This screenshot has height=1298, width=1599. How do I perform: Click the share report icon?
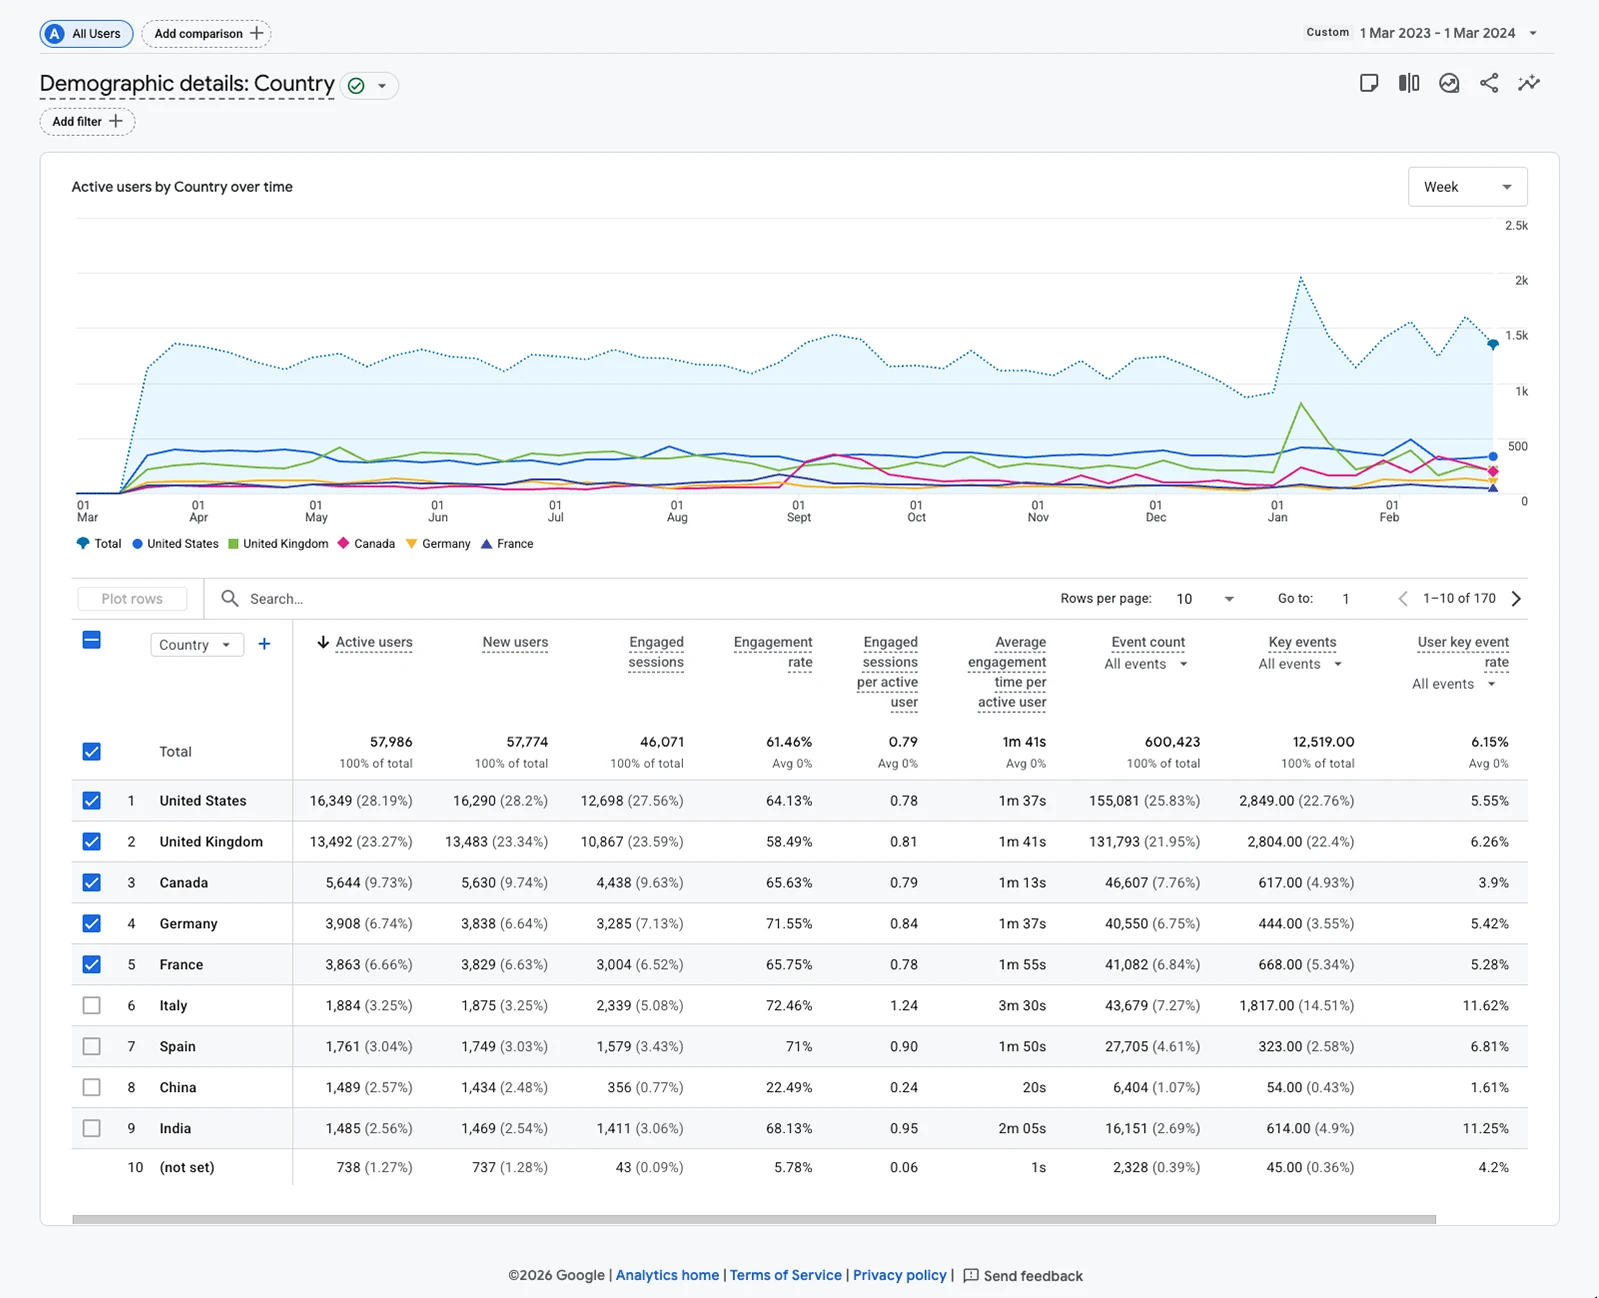pyautogui.click(x=1489, y=83)
